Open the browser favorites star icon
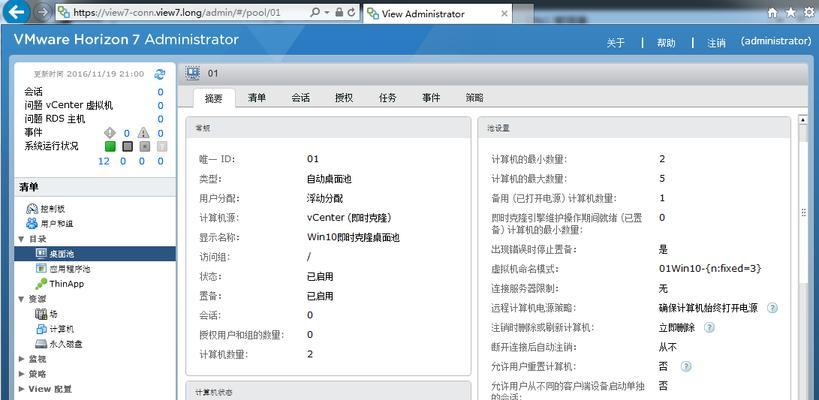The width and height of the screenshot is (819, 400). pyautogui.click(x=791, y=13)
